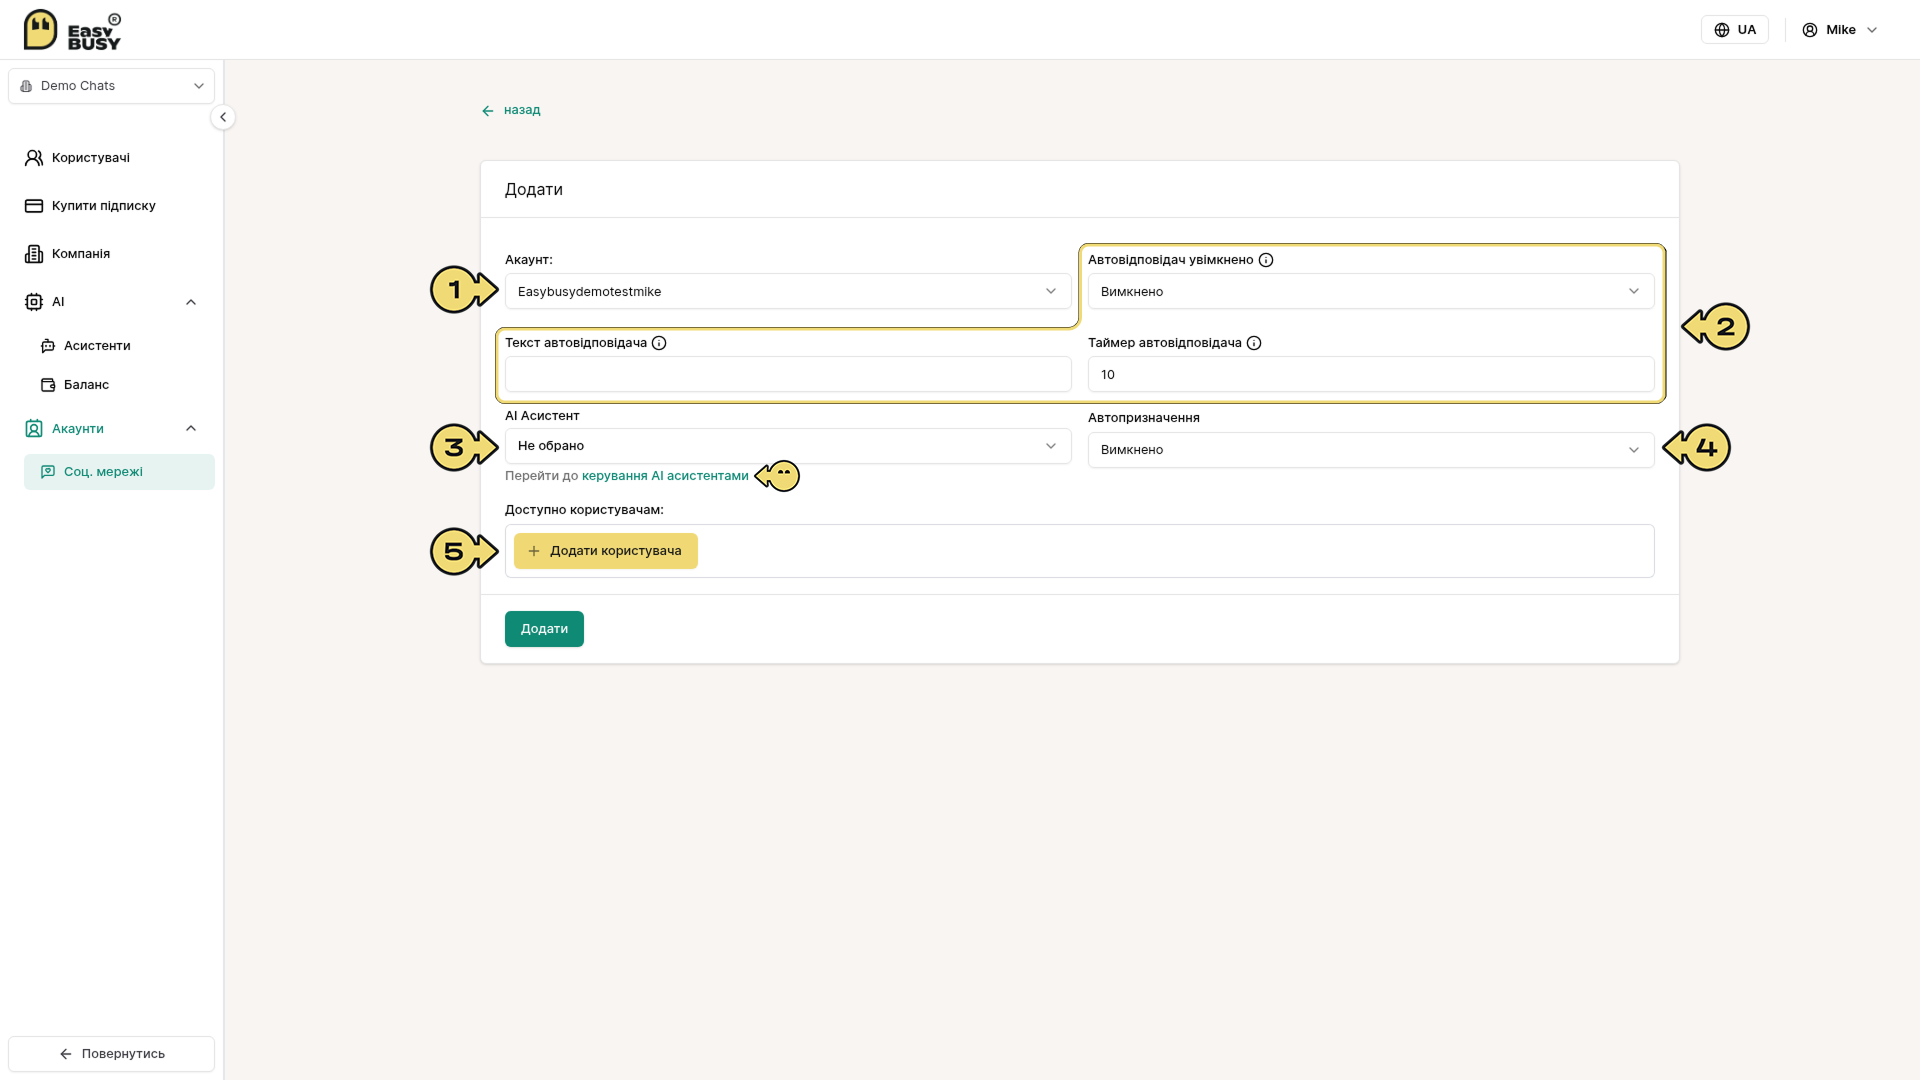This screenshot has height=1080, width=1920.
Task: Click info icon beside Текст автовідповідача
Action: [x=659, y=343]
